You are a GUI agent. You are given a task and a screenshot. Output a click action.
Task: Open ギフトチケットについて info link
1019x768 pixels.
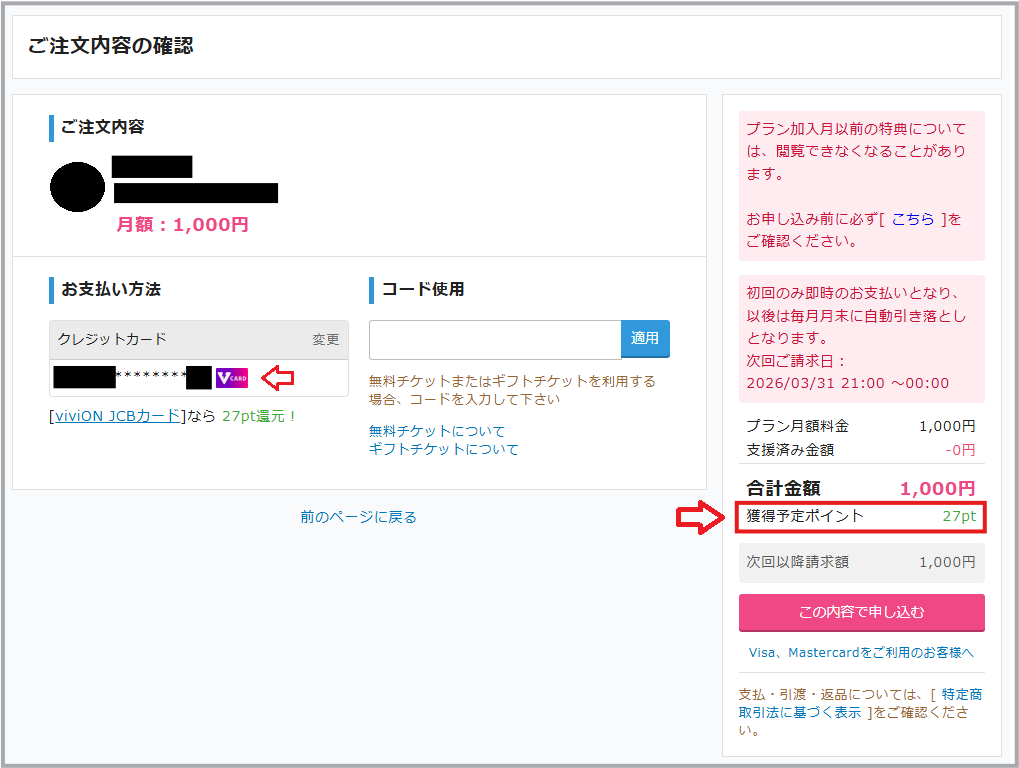point(444,449)
